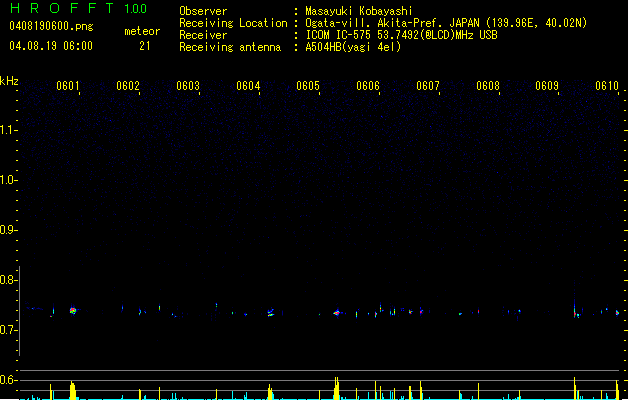629x400 pixels.
Task: Click the meteor count value 21
Action: pos(145,46)
